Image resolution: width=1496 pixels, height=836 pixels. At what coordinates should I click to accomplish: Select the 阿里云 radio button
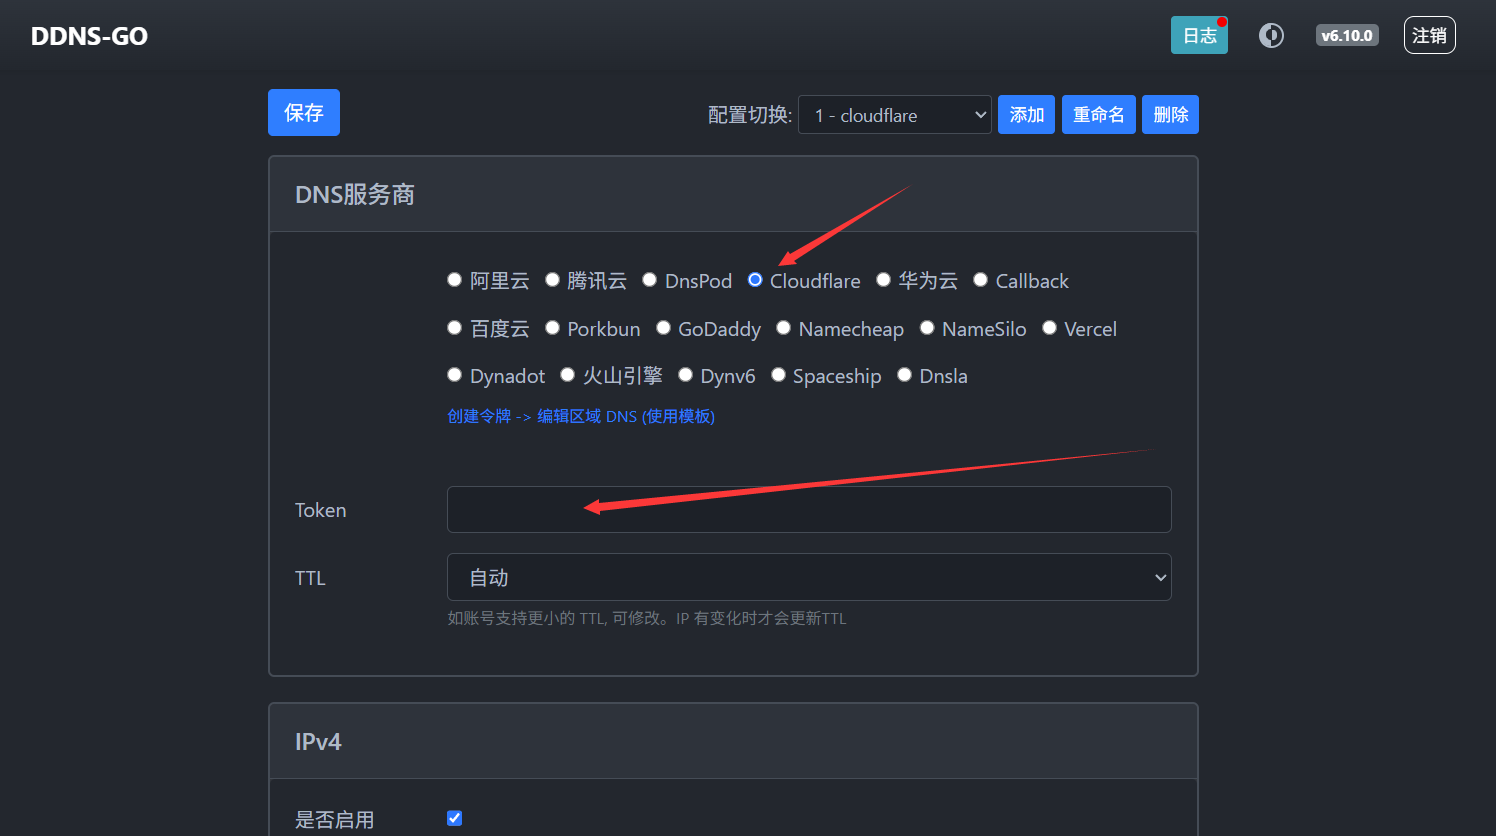[455, 280]
